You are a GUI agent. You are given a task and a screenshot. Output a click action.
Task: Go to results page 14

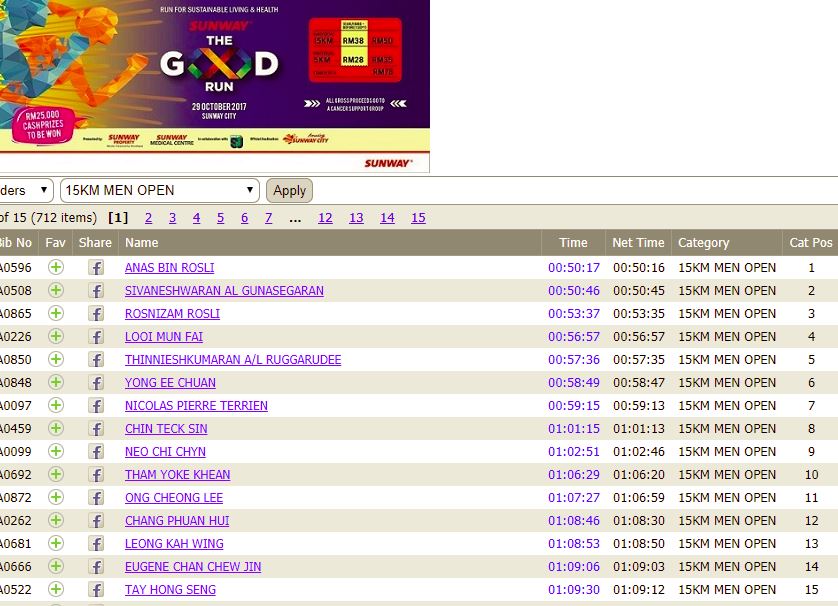pyautogui.click(x=387, y=217)
